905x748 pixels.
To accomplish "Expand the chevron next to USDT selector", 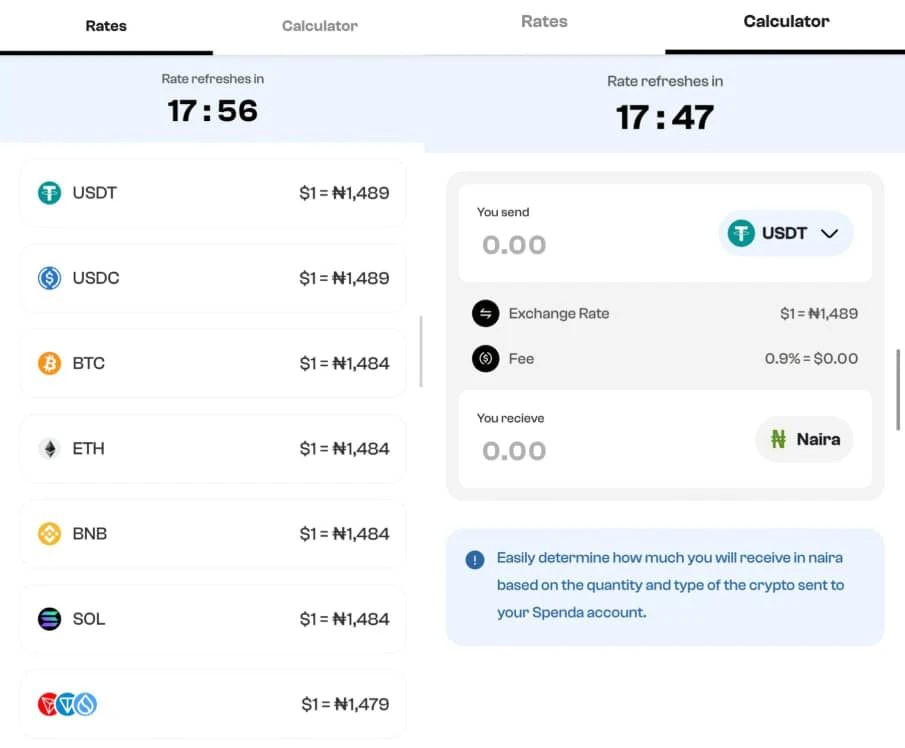I will coord(829,233).
